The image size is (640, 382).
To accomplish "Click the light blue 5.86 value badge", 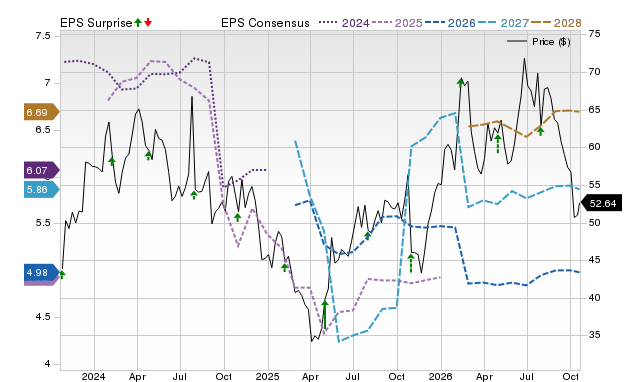I will point(42,189).
